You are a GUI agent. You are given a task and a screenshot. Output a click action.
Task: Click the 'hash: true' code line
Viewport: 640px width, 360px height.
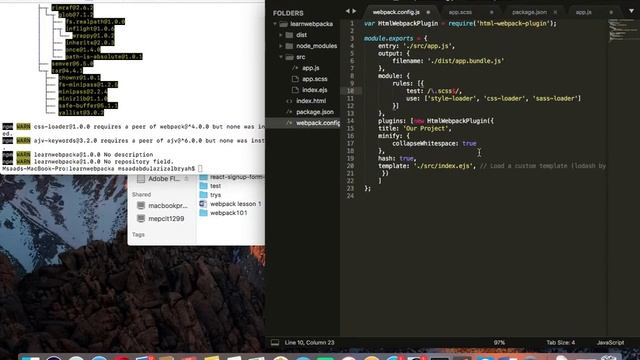point(396,158)
